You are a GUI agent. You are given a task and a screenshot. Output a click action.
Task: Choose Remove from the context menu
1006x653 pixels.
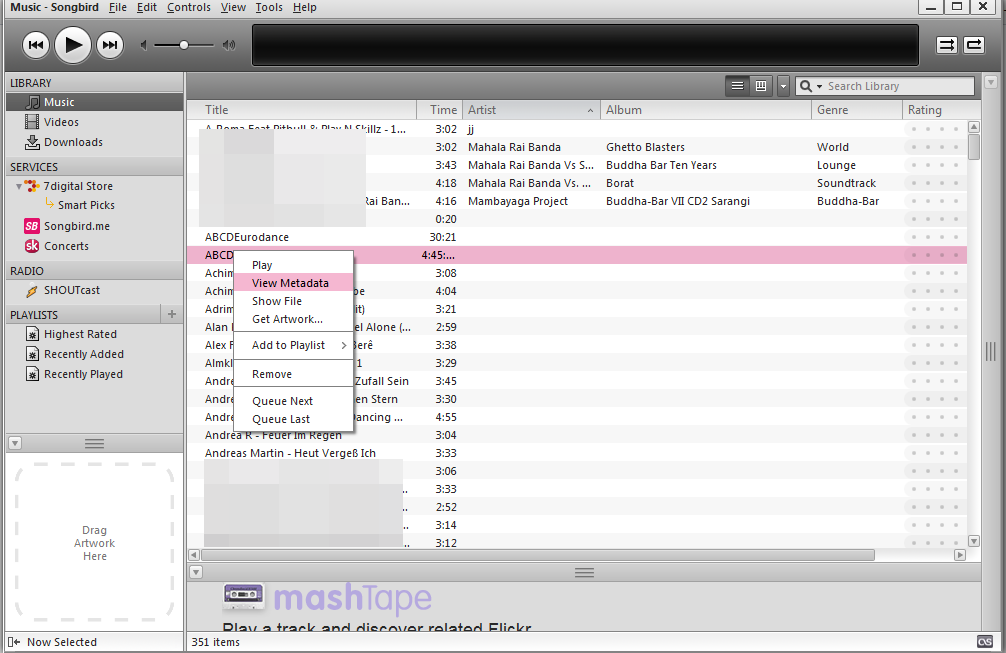[293, 374]
